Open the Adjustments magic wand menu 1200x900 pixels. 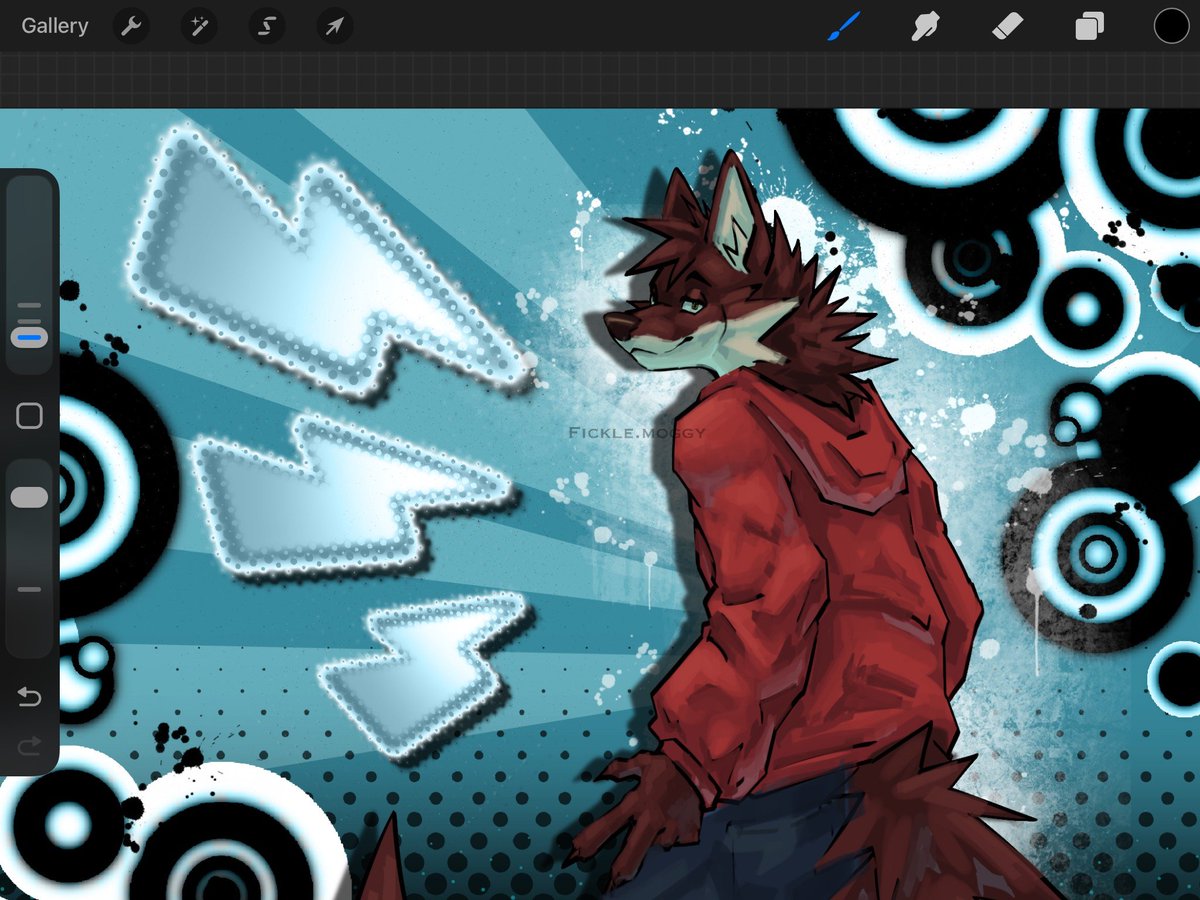199,26
